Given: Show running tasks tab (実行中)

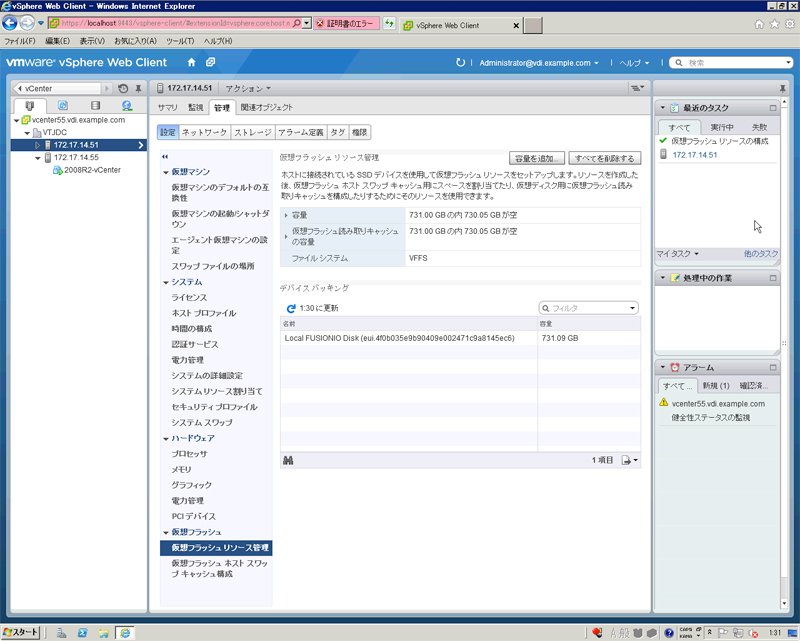Looking at the screenshot, I should [721, 127].
